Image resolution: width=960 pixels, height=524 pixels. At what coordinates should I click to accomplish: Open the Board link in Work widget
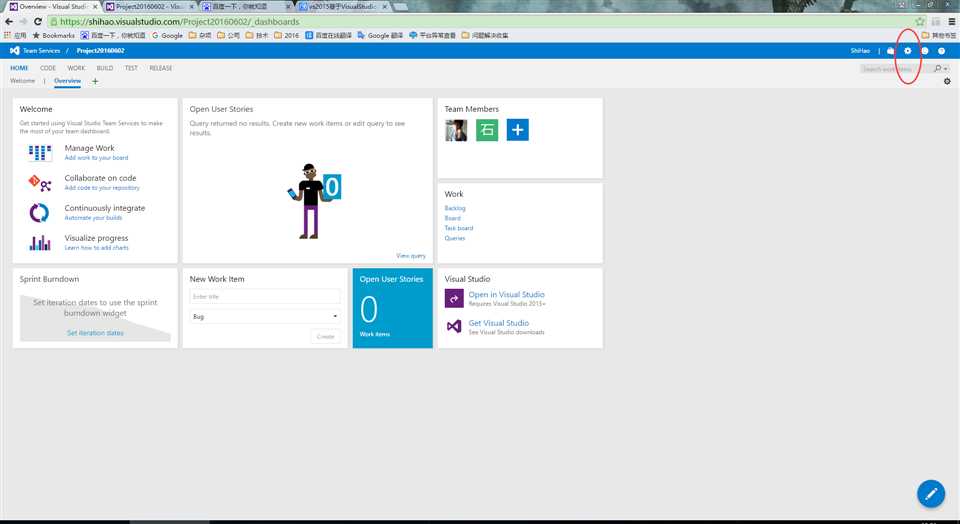click(x=452, y=218)
